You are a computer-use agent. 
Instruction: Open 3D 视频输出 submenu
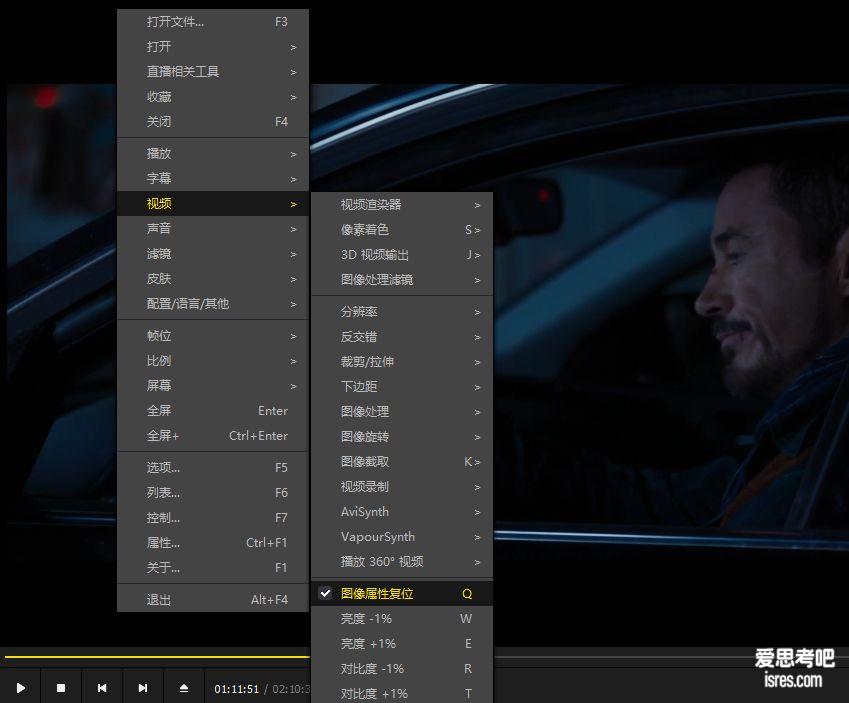(x=402, y=255)
